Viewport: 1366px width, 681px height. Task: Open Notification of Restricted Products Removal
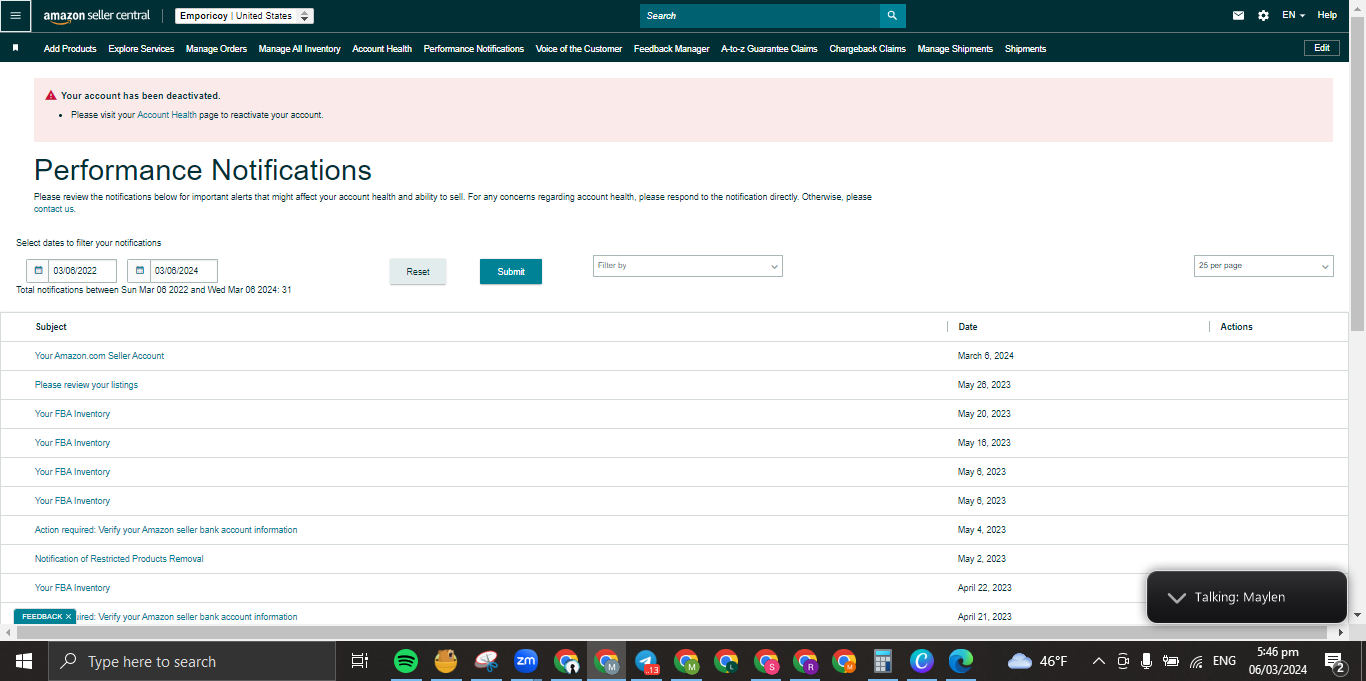point(119,559)
